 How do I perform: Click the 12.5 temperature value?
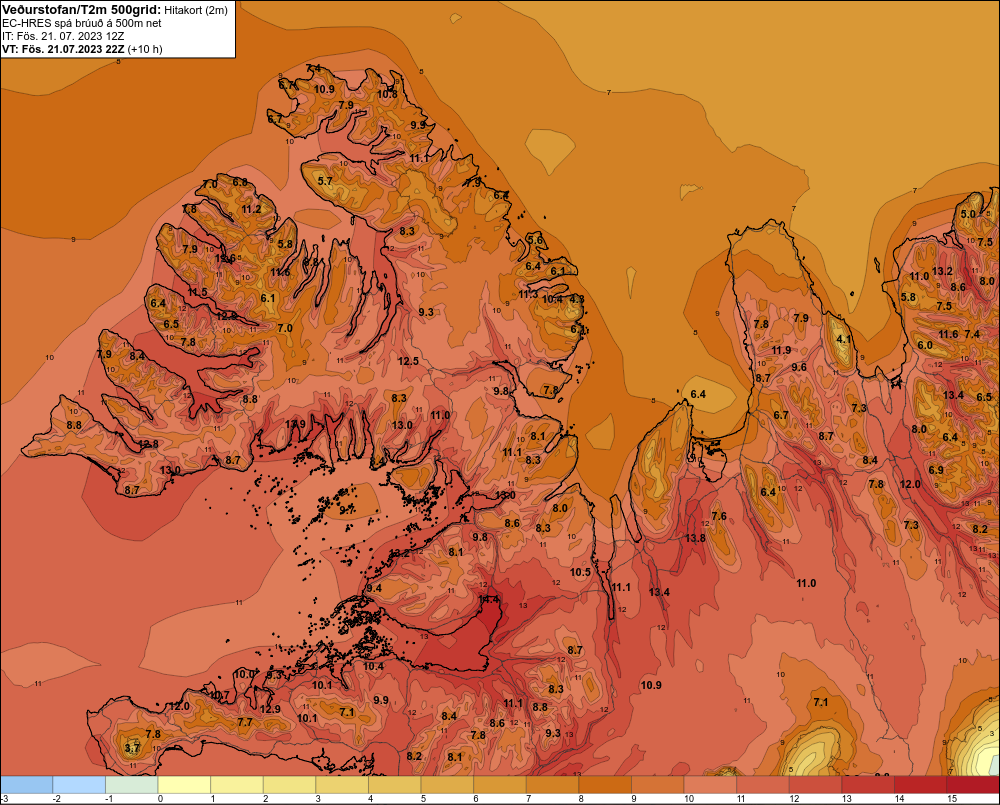coord(408,361)
